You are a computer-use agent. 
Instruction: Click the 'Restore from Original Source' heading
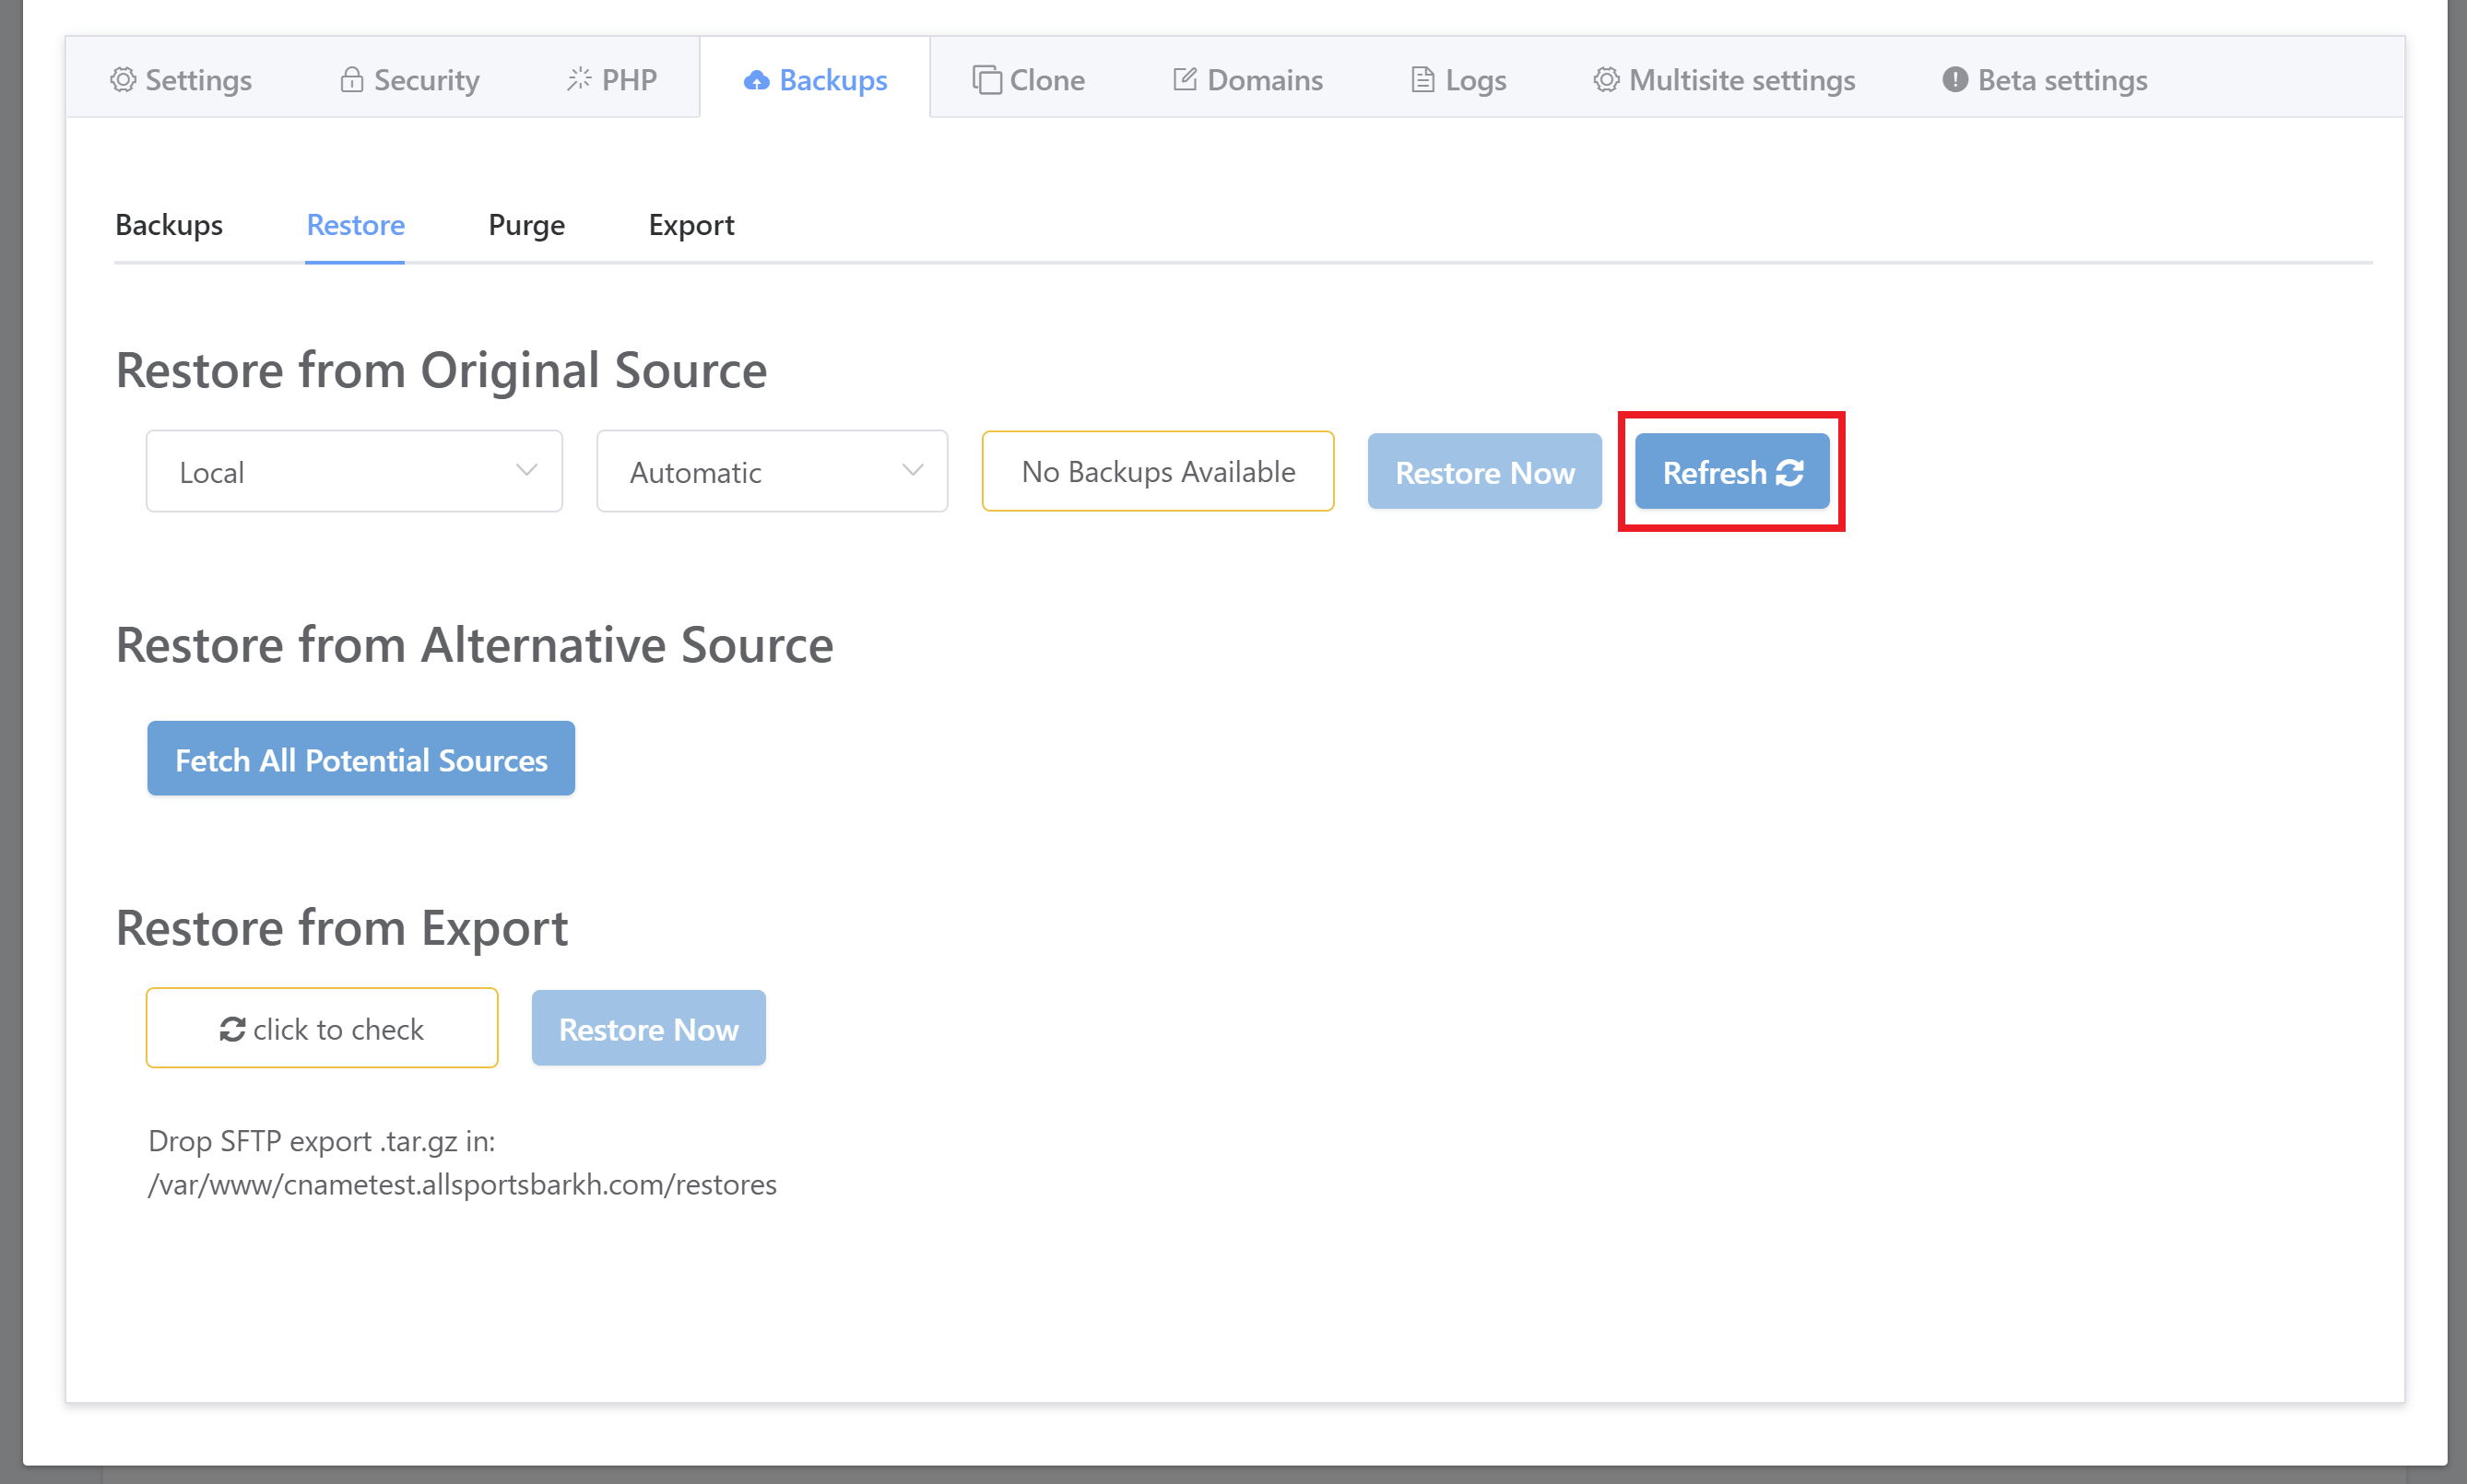[441, 370]
